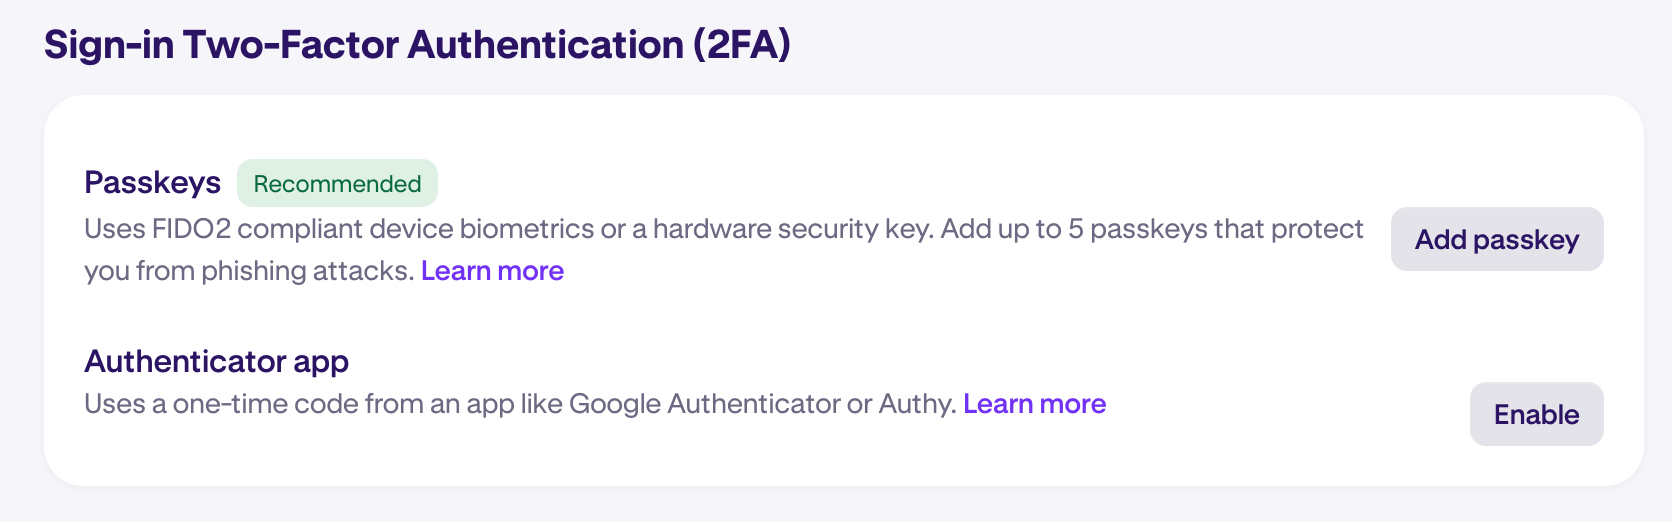Click the word Authy in the description
This screenshot has height=522, width=1672.
tap(916, 404)
